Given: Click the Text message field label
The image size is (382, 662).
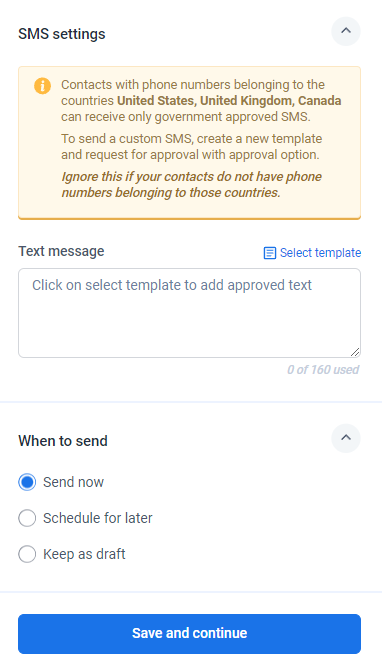Looking at the screenshot, I should coord(61,251).
